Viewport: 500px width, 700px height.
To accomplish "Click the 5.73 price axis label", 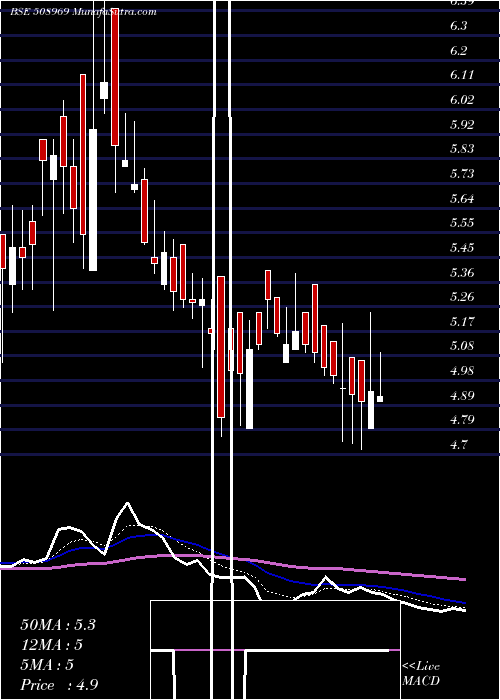I will click(x=462, y=173).
